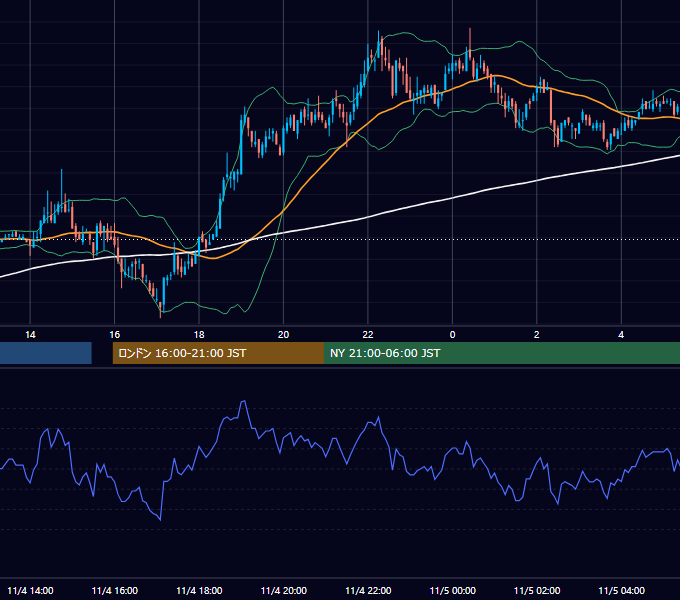Select the NY 21:00-06:00 JST session bar

[x=502, y=353]
